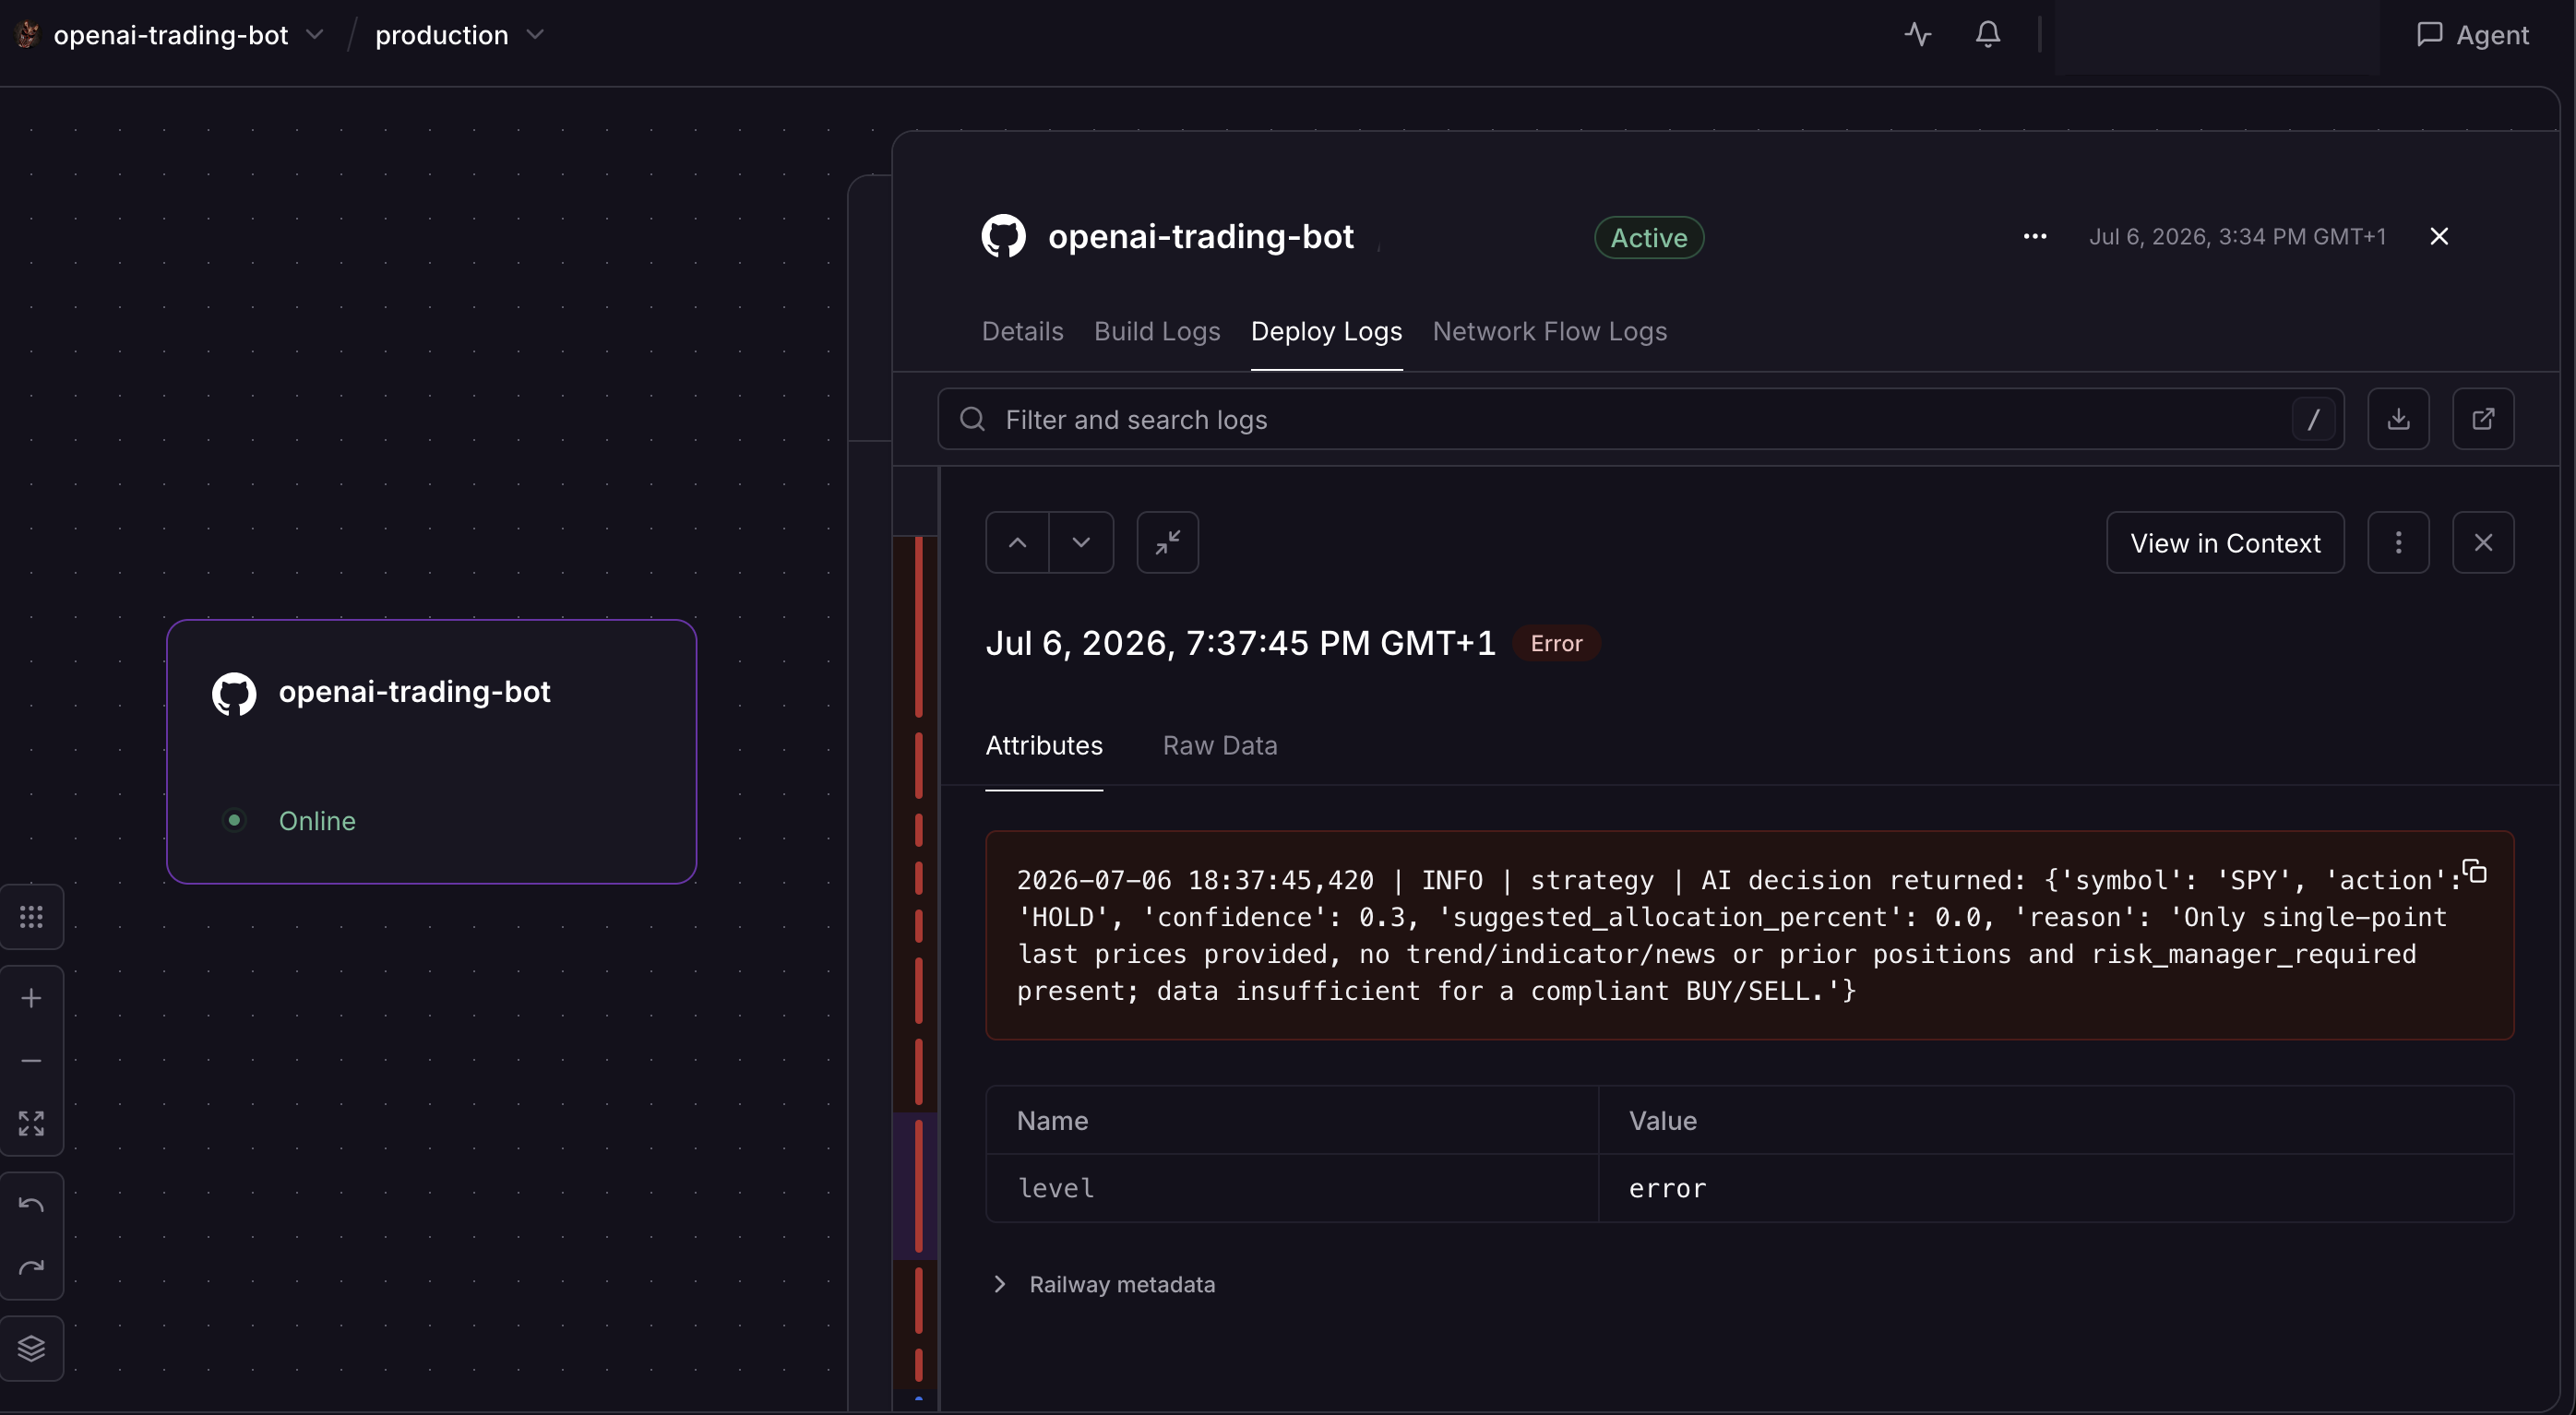Open the log entry vertical dots menu
Screen dimensions: 2576x1415
point(2398,543)
